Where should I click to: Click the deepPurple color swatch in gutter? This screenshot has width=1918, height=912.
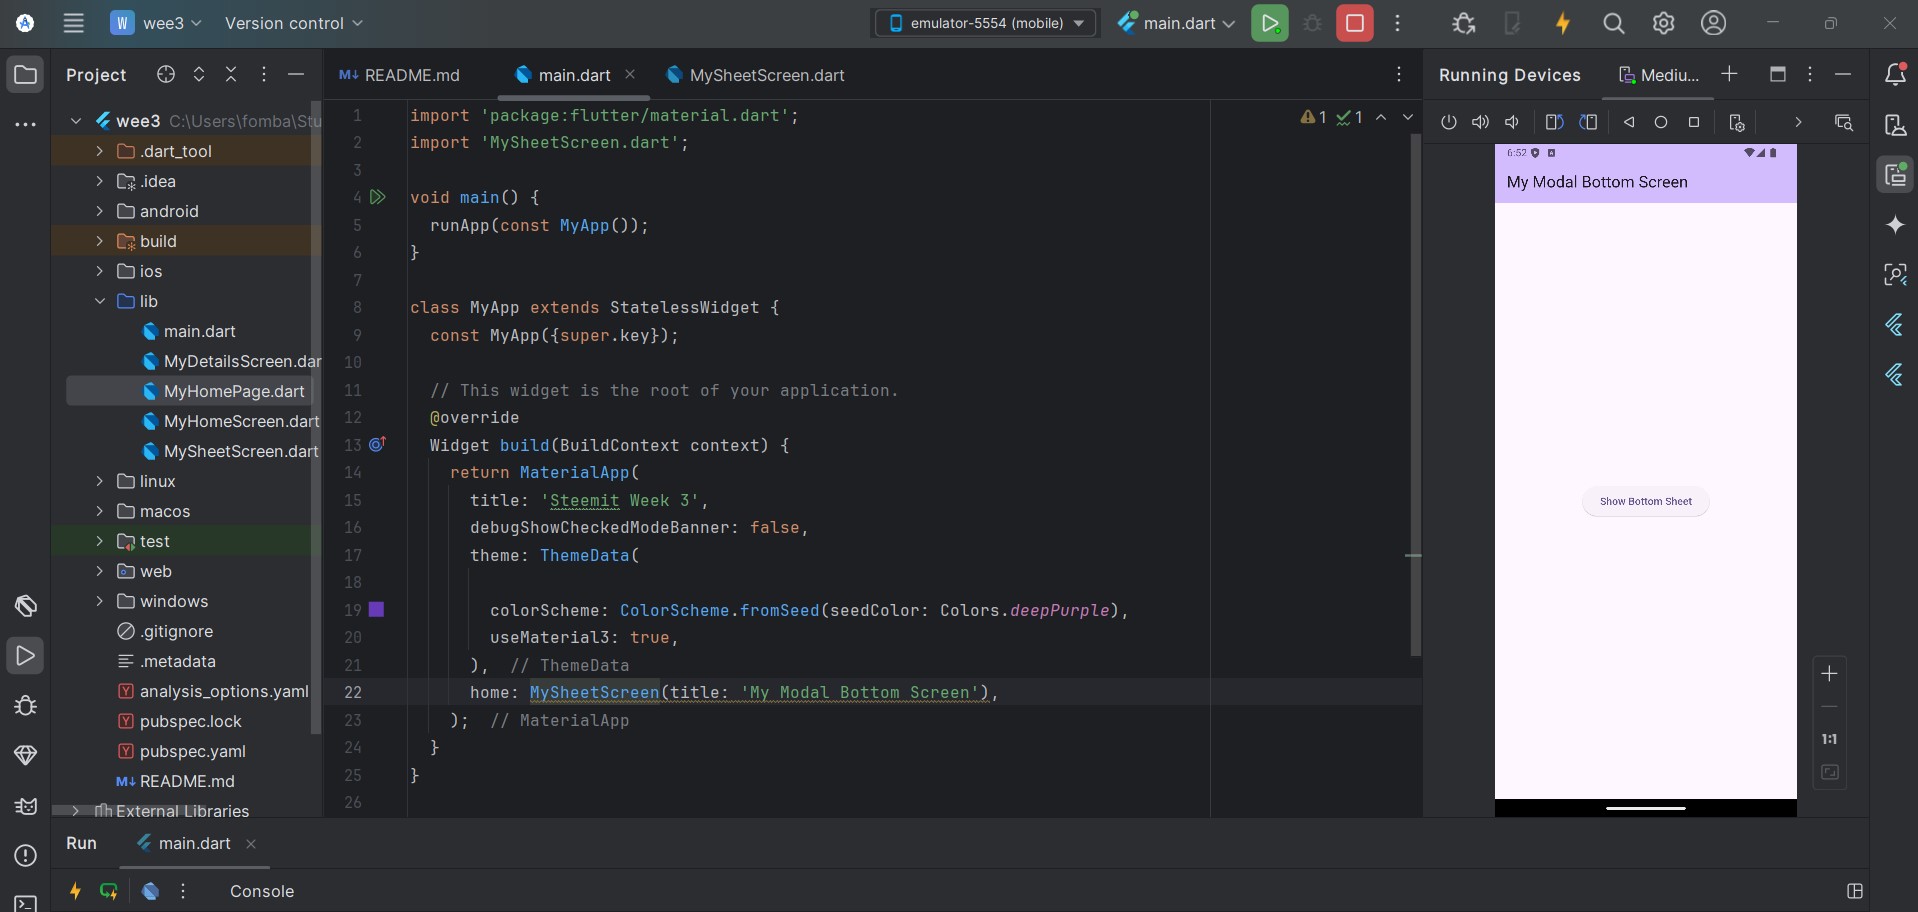click(377, 609)
